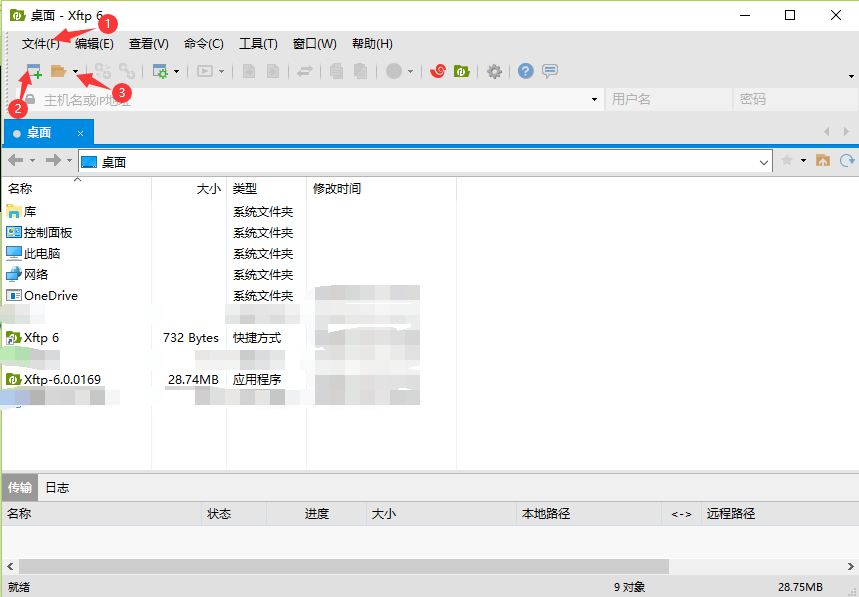Select the 控制面板 row
Screen dimensions: 859x597
(x=230, y=233)
